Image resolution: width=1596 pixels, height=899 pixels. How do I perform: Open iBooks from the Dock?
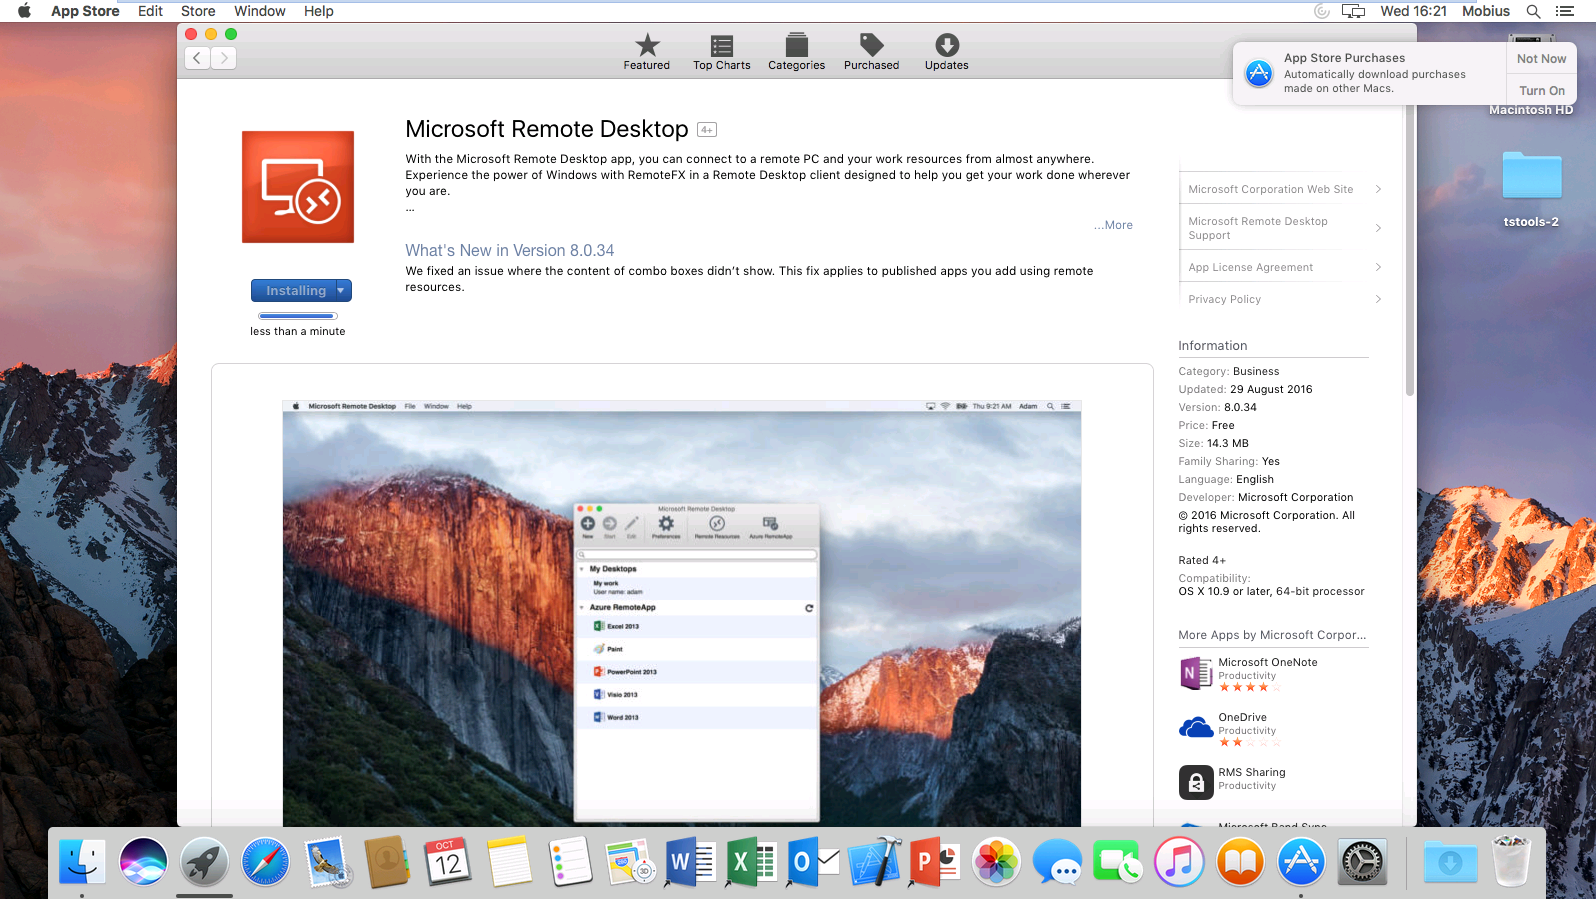[x=1240, y=861]
